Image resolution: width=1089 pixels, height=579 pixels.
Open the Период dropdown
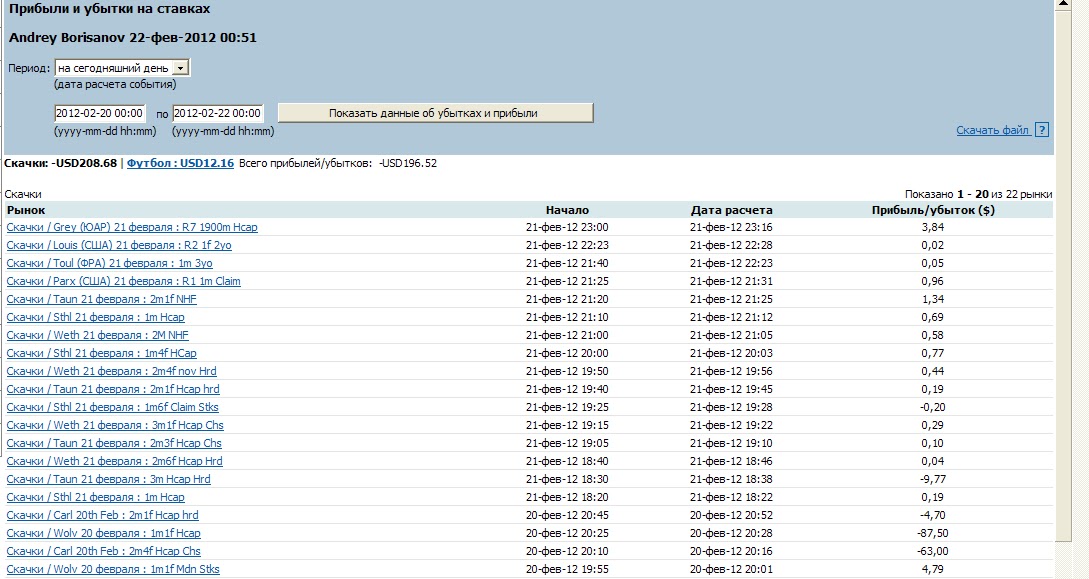122,68
